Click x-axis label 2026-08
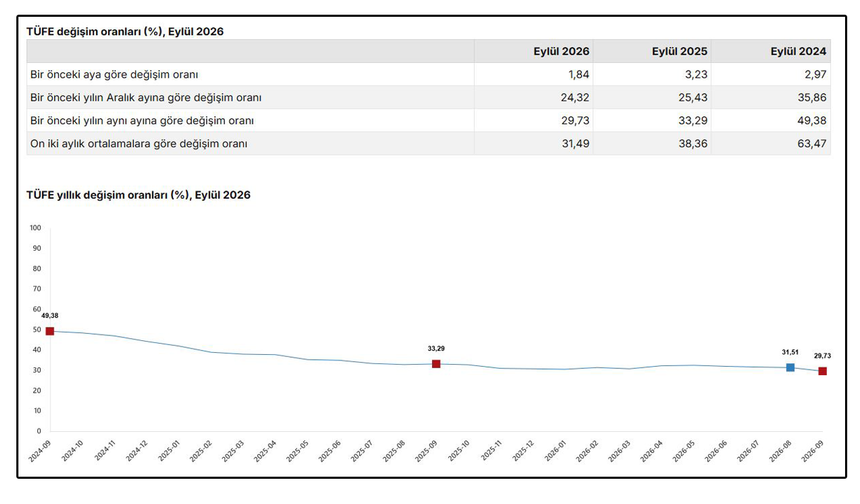The width and height of the screenshot is (860, 504). 780,451
